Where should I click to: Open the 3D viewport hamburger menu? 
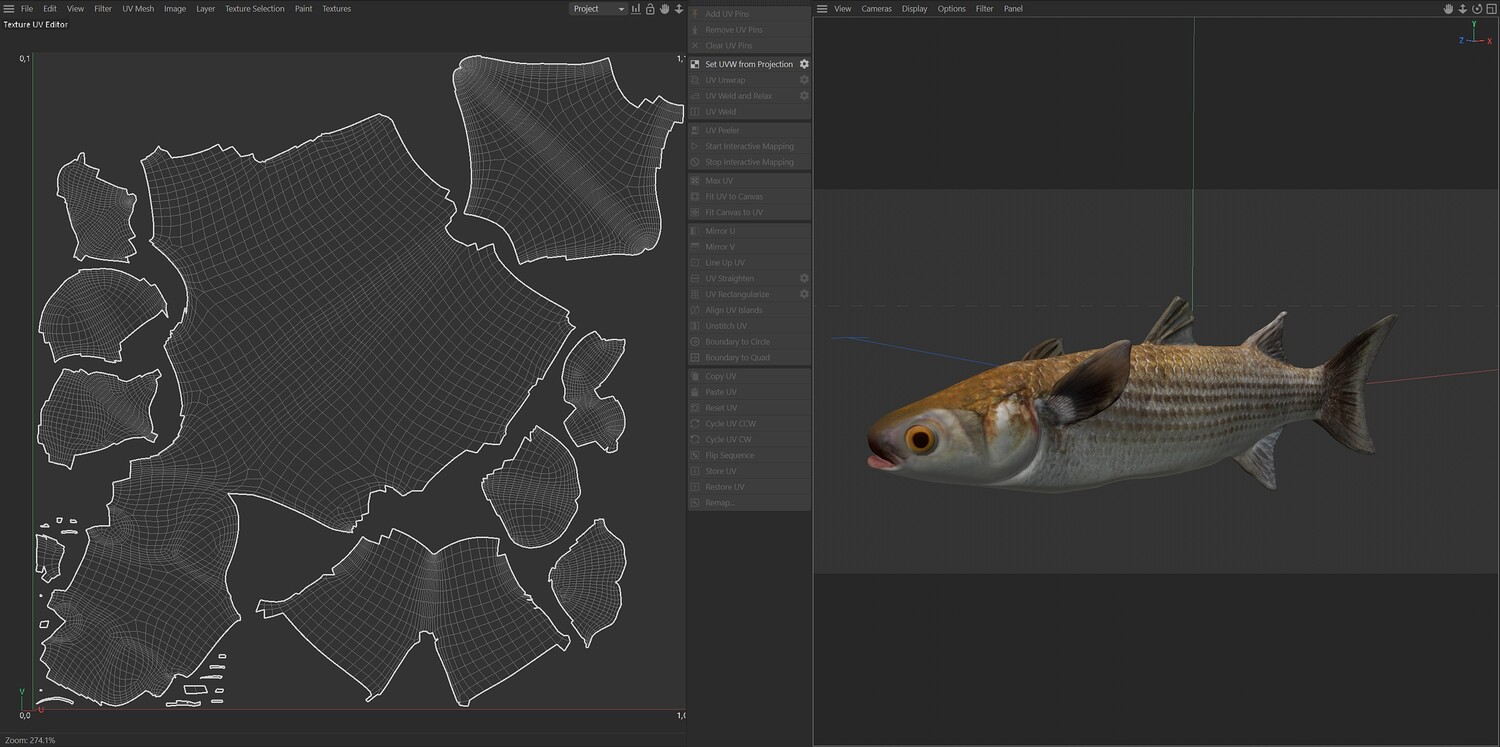822,9
